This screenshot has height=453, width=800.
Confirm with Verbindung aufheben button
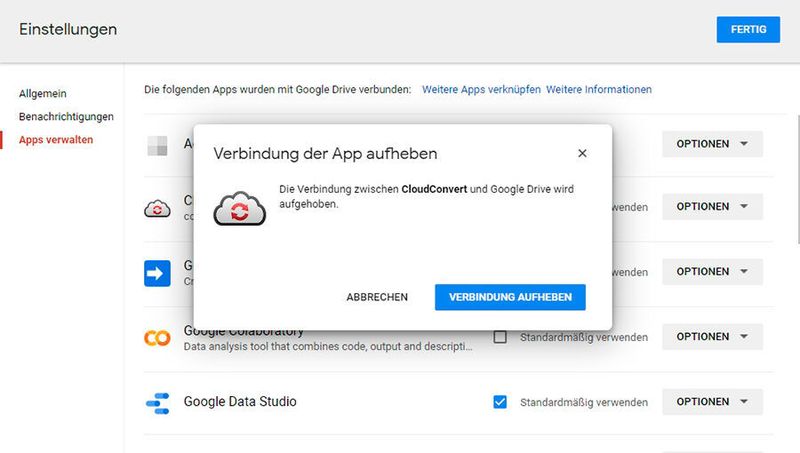510,297
